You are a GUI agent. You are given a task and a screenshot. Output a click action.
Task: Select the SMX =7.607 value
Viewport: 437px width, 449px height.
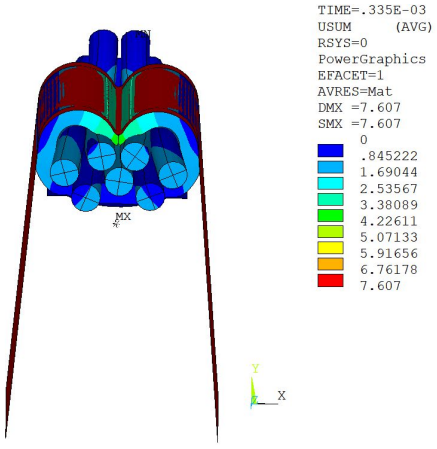pos(359,124)
